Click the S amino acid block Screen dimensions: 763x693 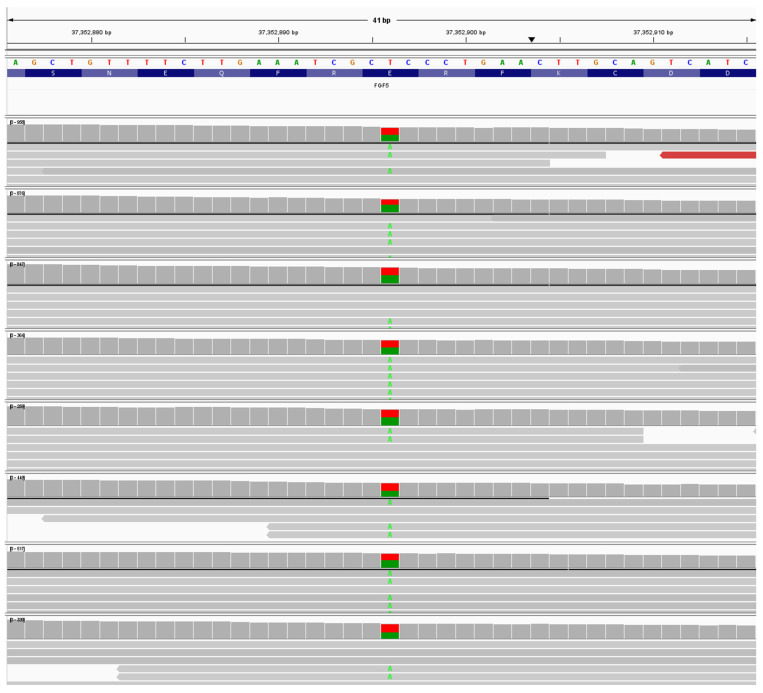tap(53, 73)
